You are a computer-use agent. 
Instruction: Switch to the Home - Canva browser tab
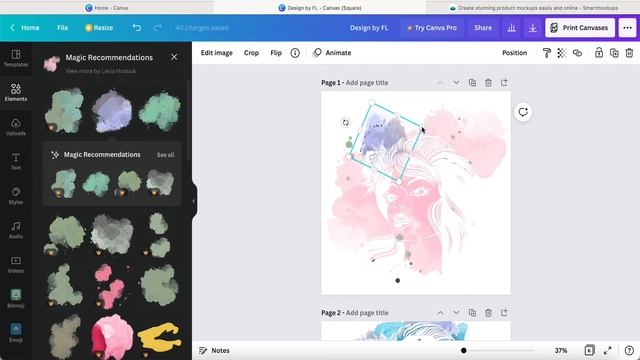tap(107, 8)
